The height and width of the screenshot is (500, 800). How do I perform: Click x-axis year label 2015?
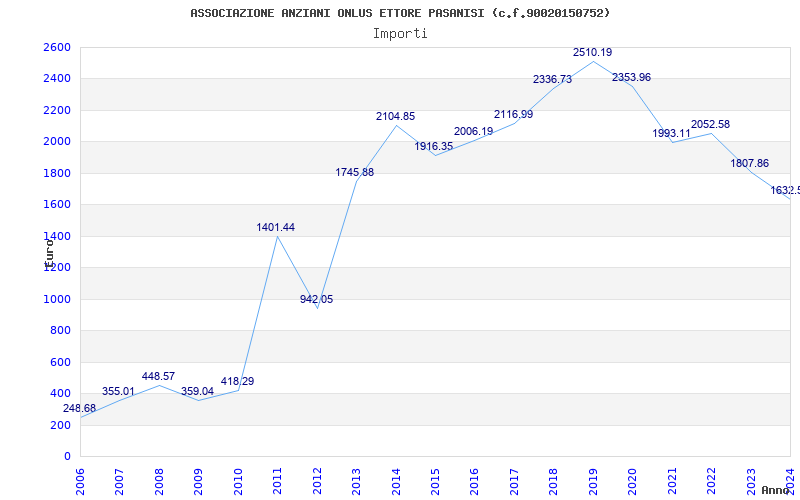(x=435, y=481)
